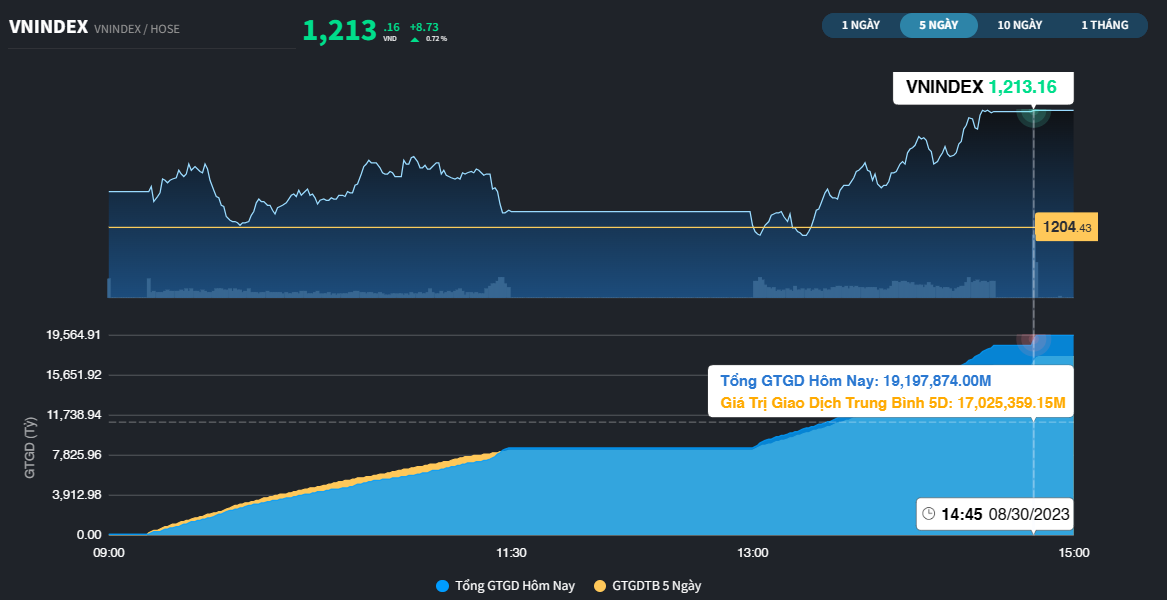Toggle the Tổng GTGD Hôm Nay legend series
This screenshot has height=600, width=1167.
[505, 586]
